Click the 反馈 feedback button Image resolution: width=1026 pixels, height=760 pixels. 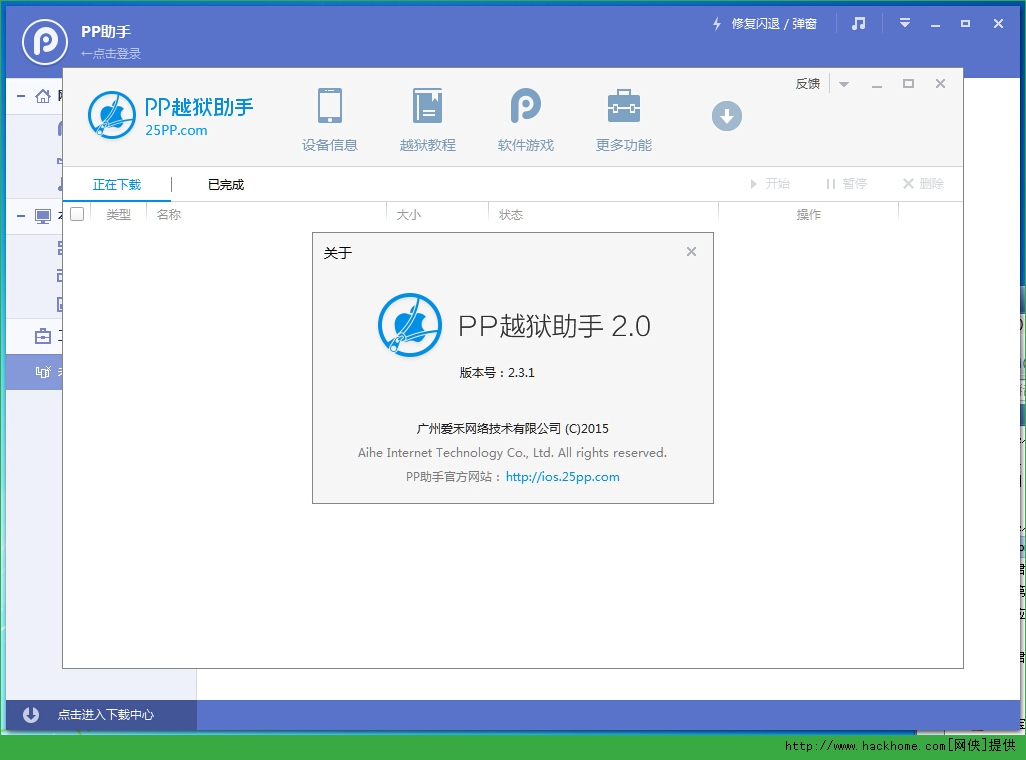(807, 84)
